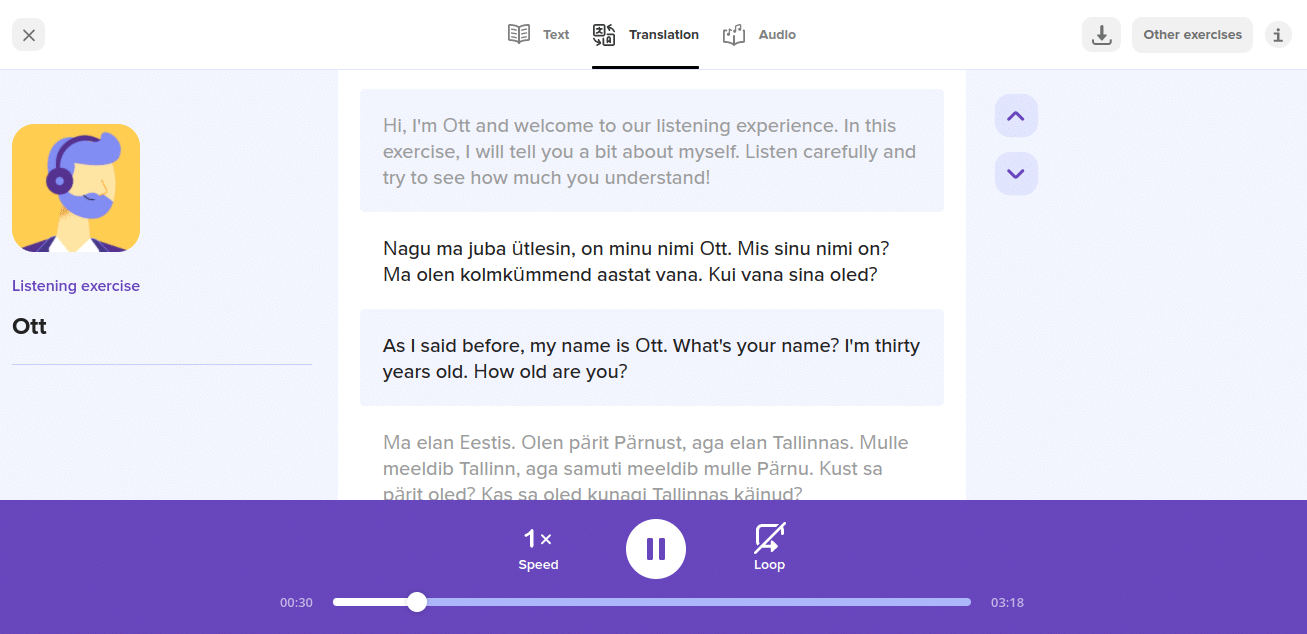Select the English translation 'As I said before'

point(651,358)
